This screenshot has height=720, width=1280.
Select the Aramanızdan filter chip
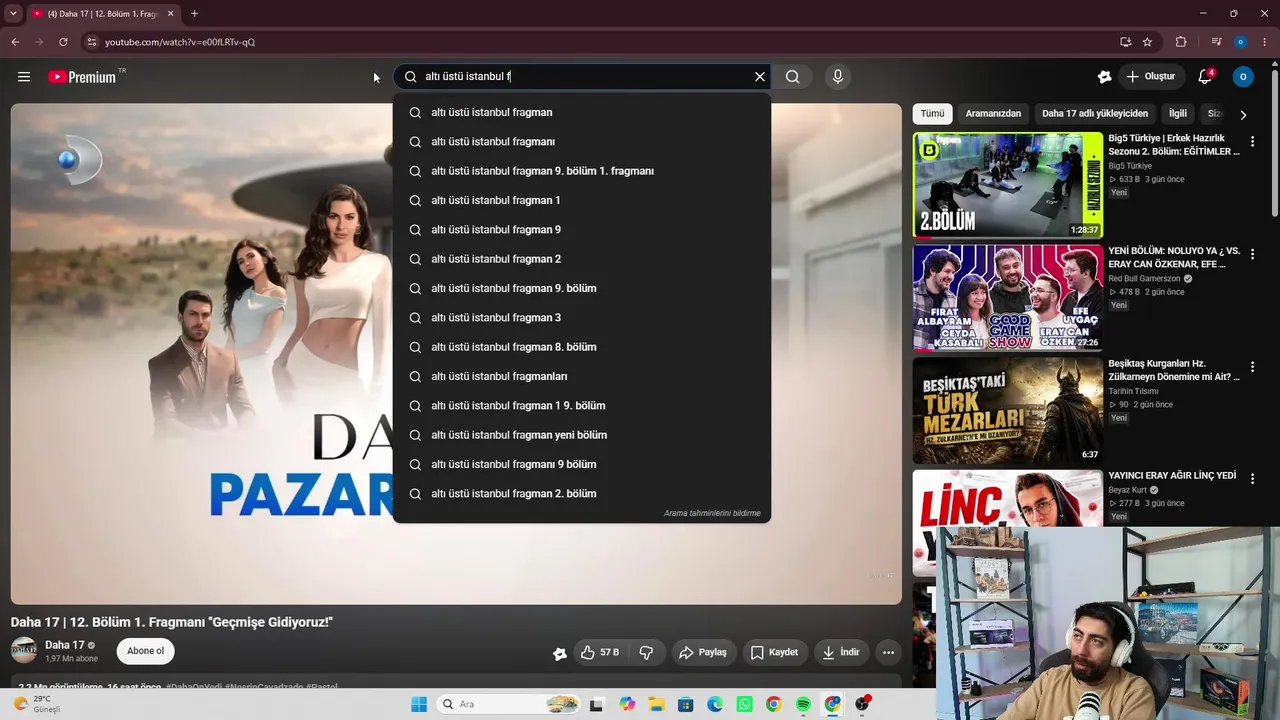pos(993,114)
